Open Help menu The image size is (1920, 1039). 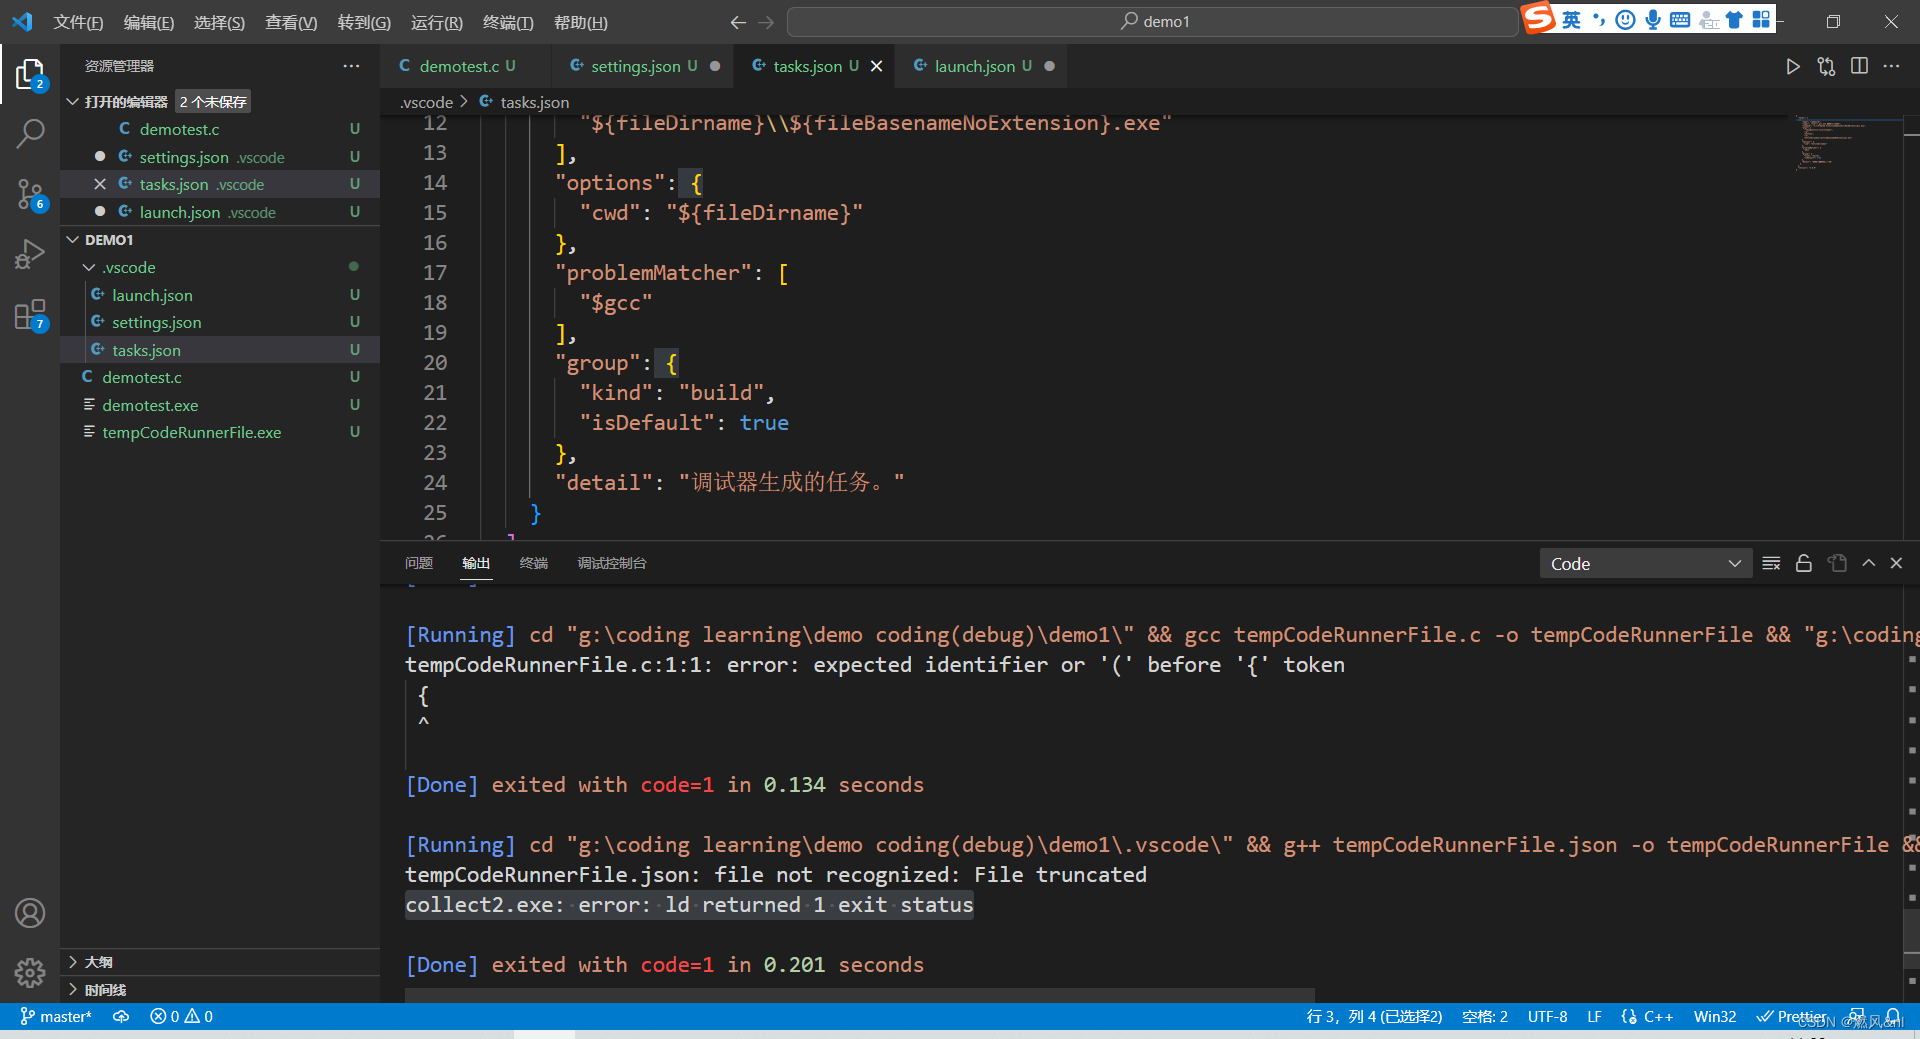(x=580, y=22)
